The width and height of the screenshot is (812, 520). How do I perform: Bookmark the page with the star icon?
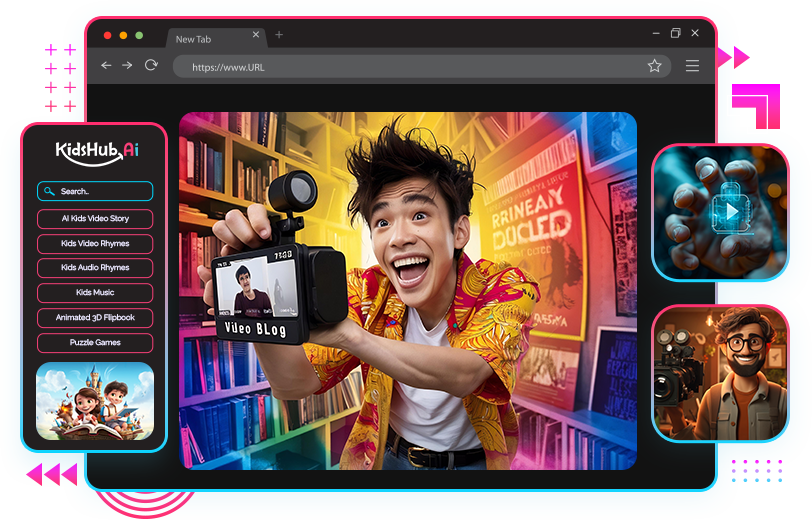click(655, 66)
